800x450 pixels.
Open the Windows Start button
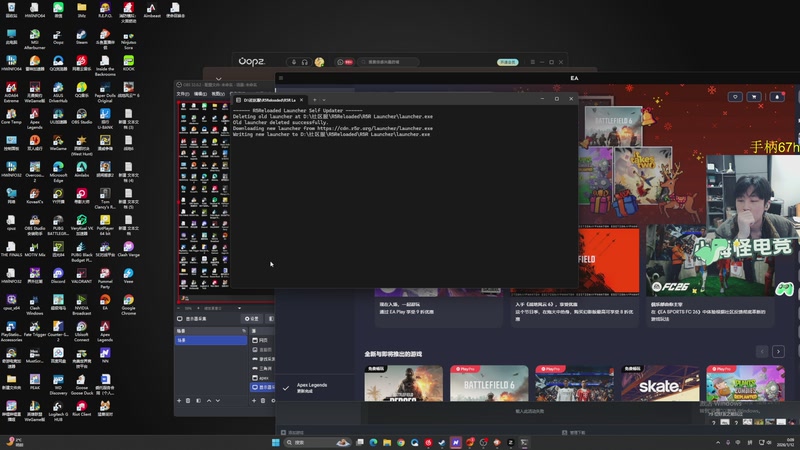coord(276,442)
